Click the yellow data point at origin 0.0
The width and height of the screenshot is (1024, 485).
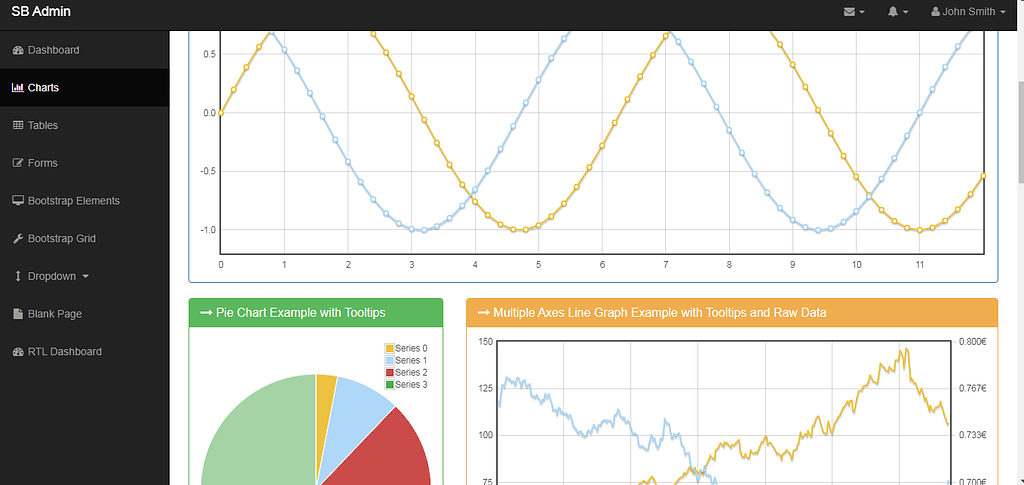(x=221, y=113)
